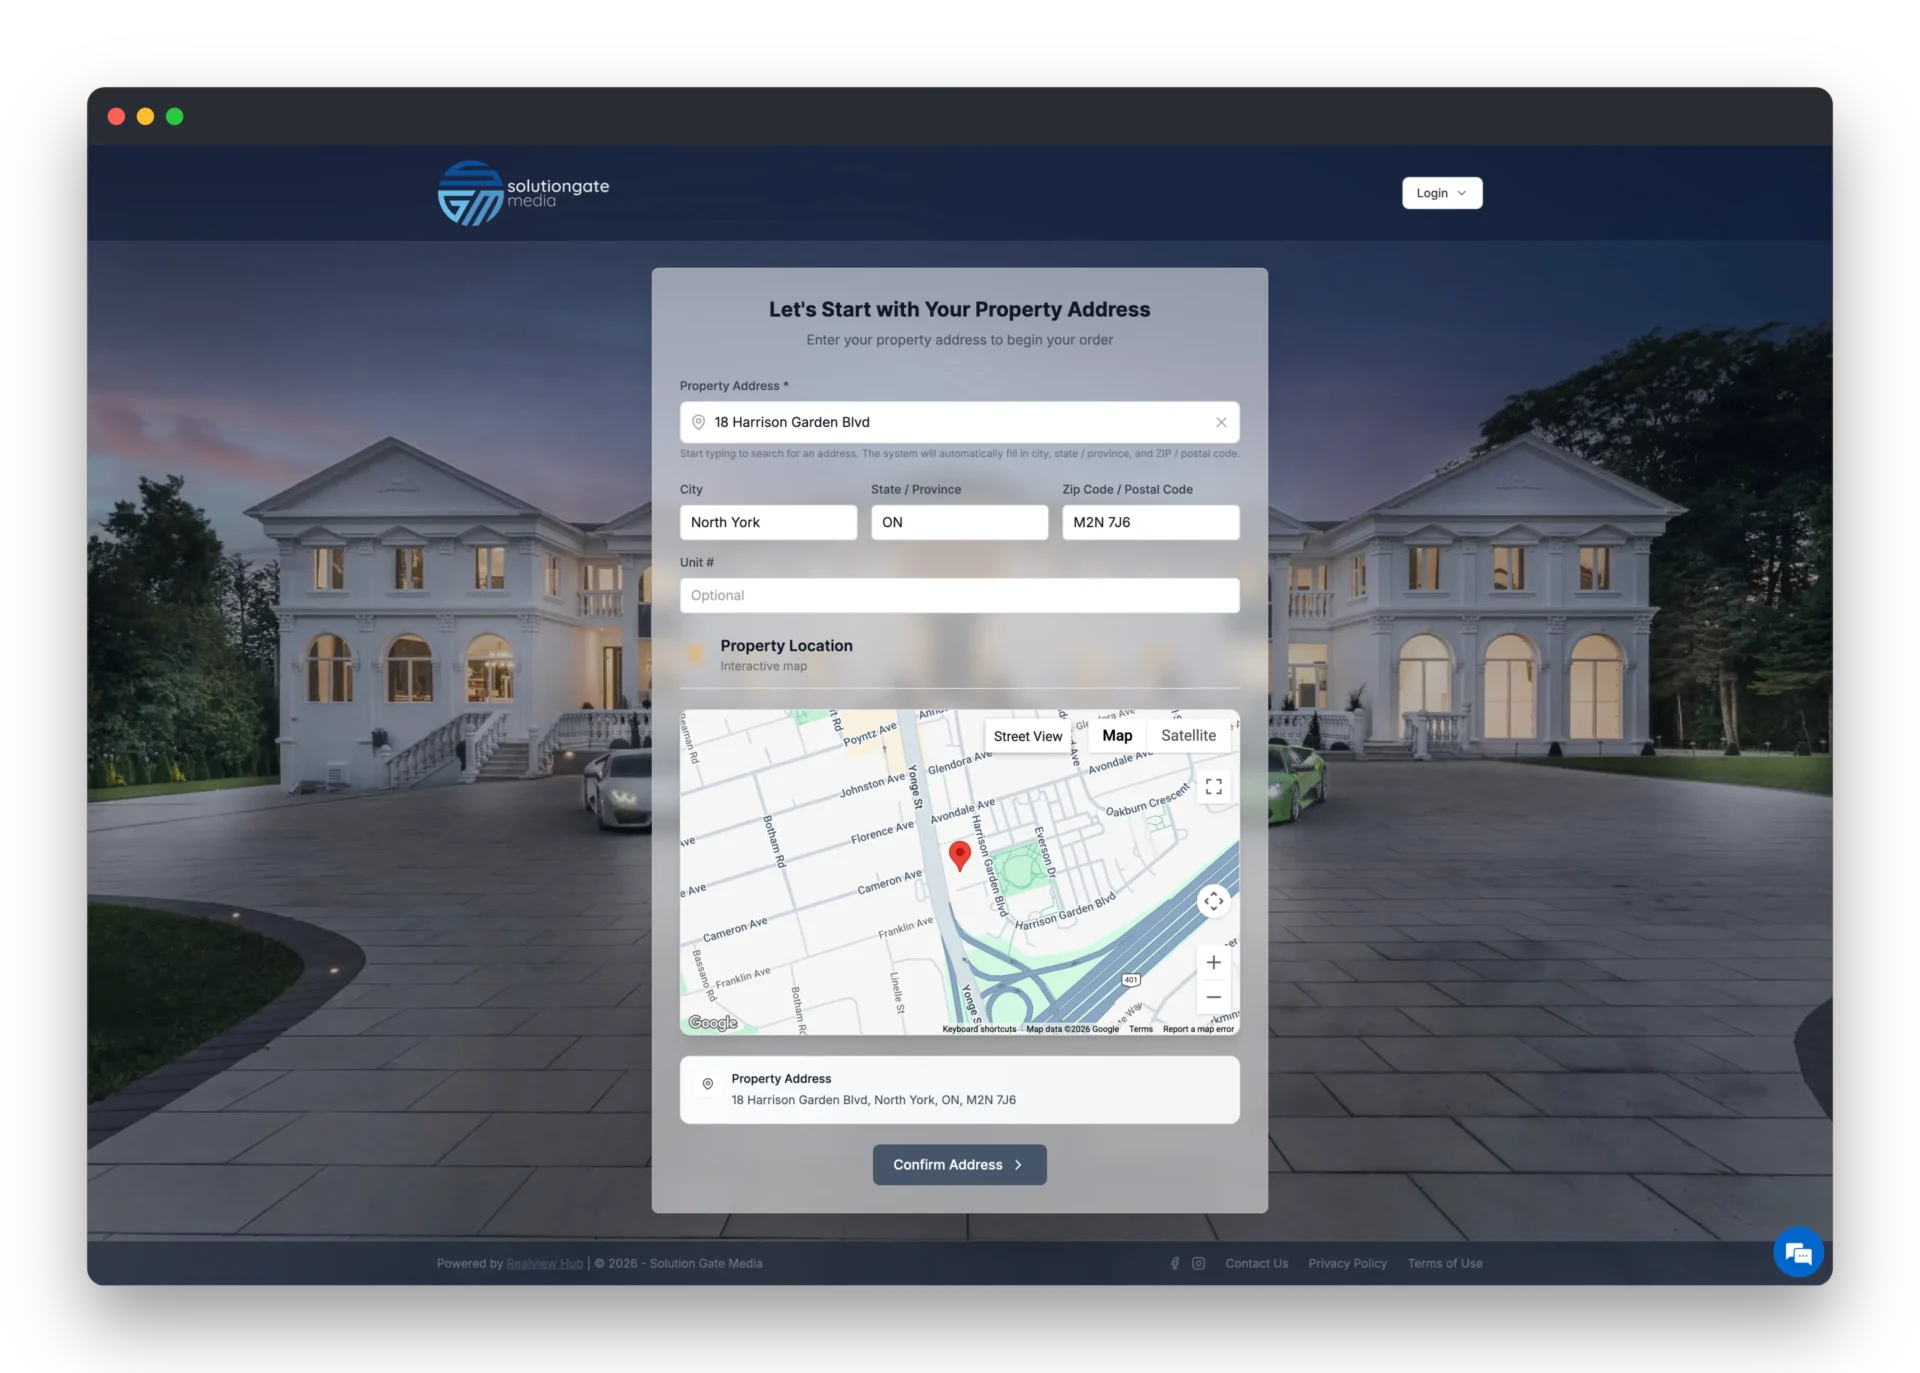Click Report a map error
This screenshot has width=1920, height=1373.
1198,1029
